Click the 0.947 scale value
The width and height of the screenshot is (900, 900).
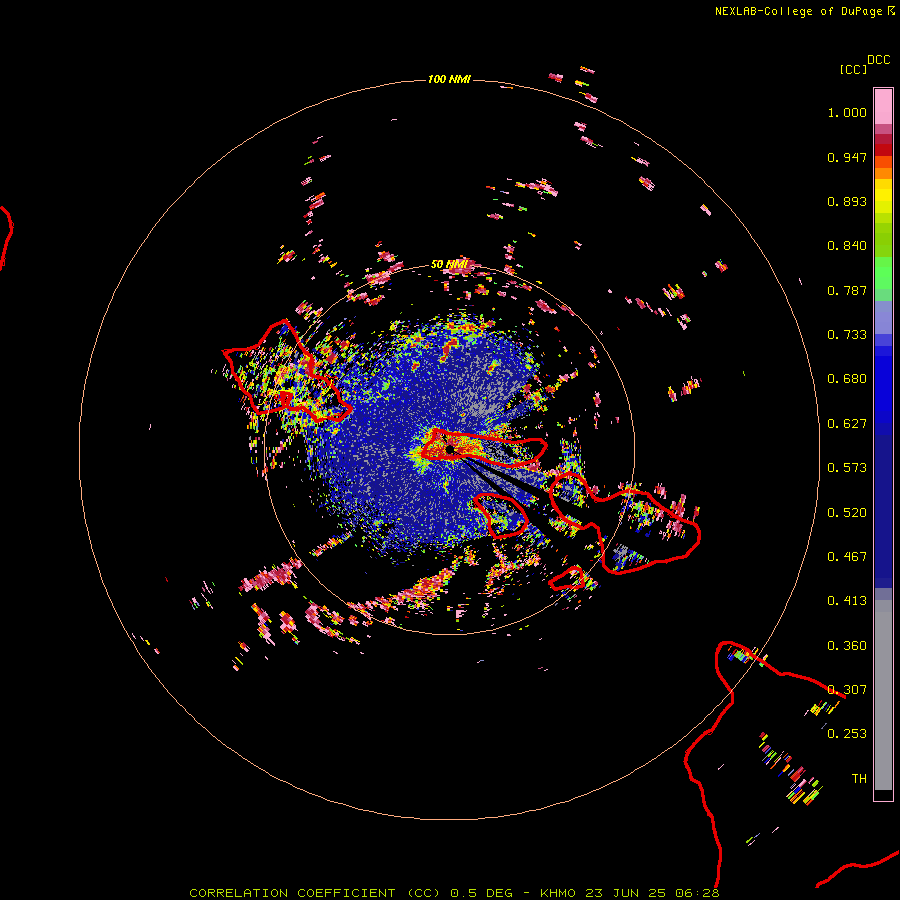coord(847,157)
